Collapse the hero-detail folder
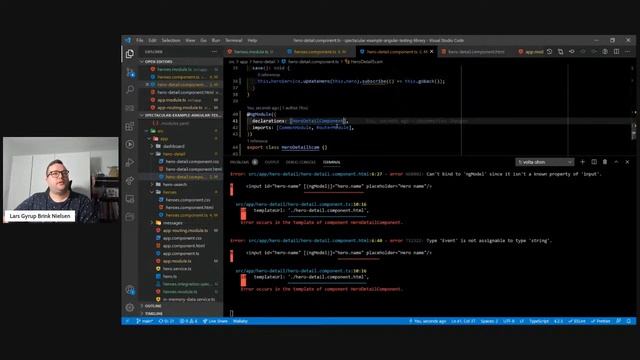The height and width of the screenshot is (360, 640). pos(174,154)
